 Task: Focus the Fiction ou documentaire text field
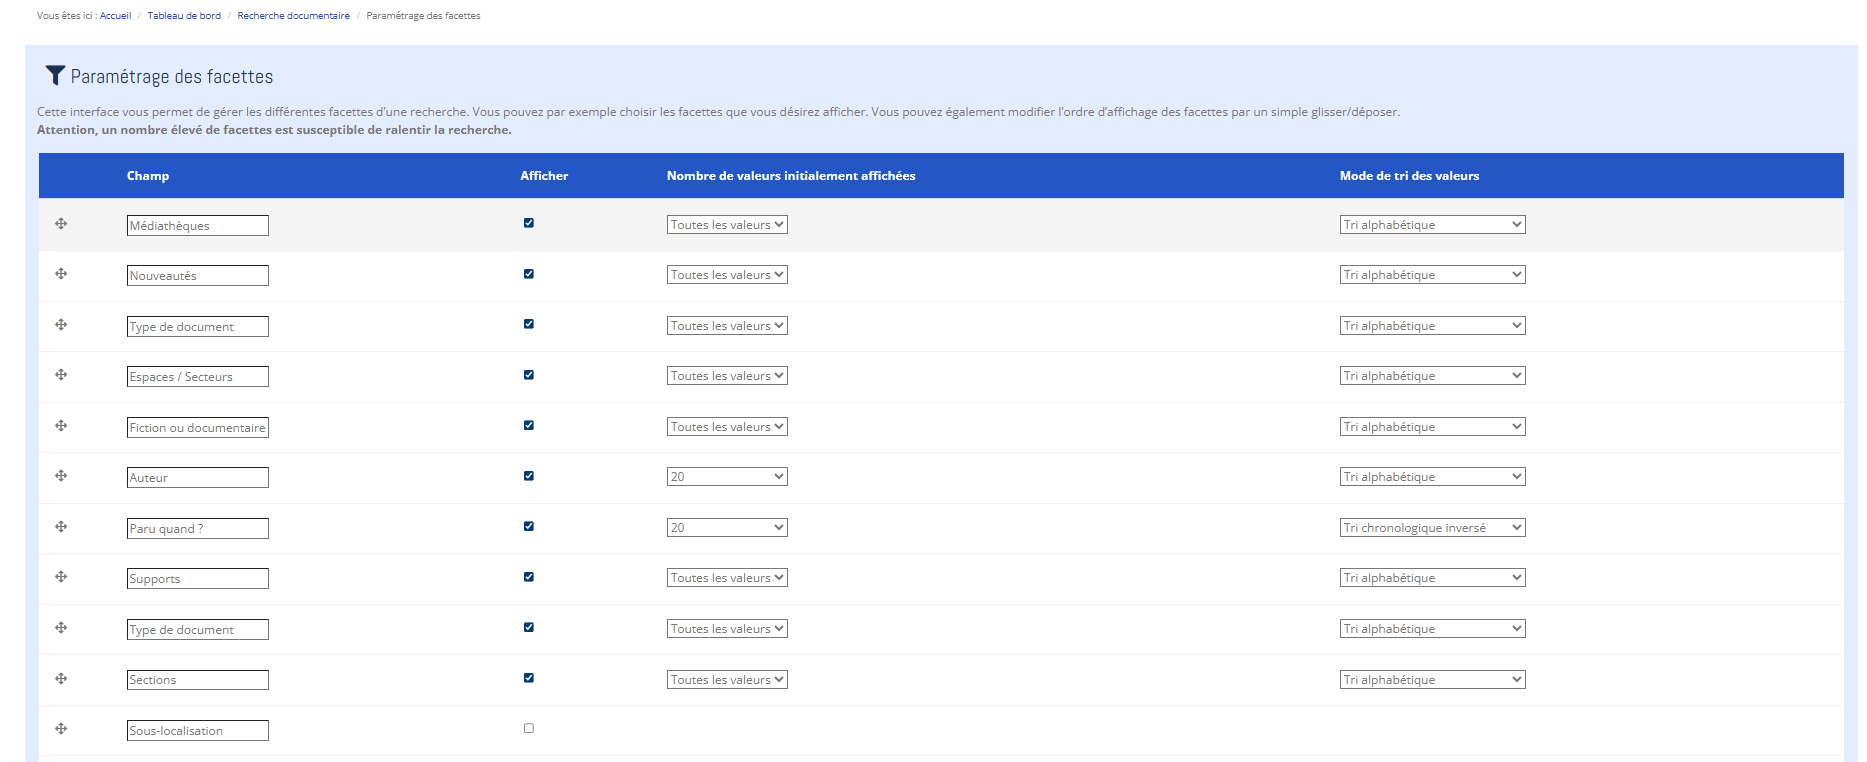(x=197, y=428)
